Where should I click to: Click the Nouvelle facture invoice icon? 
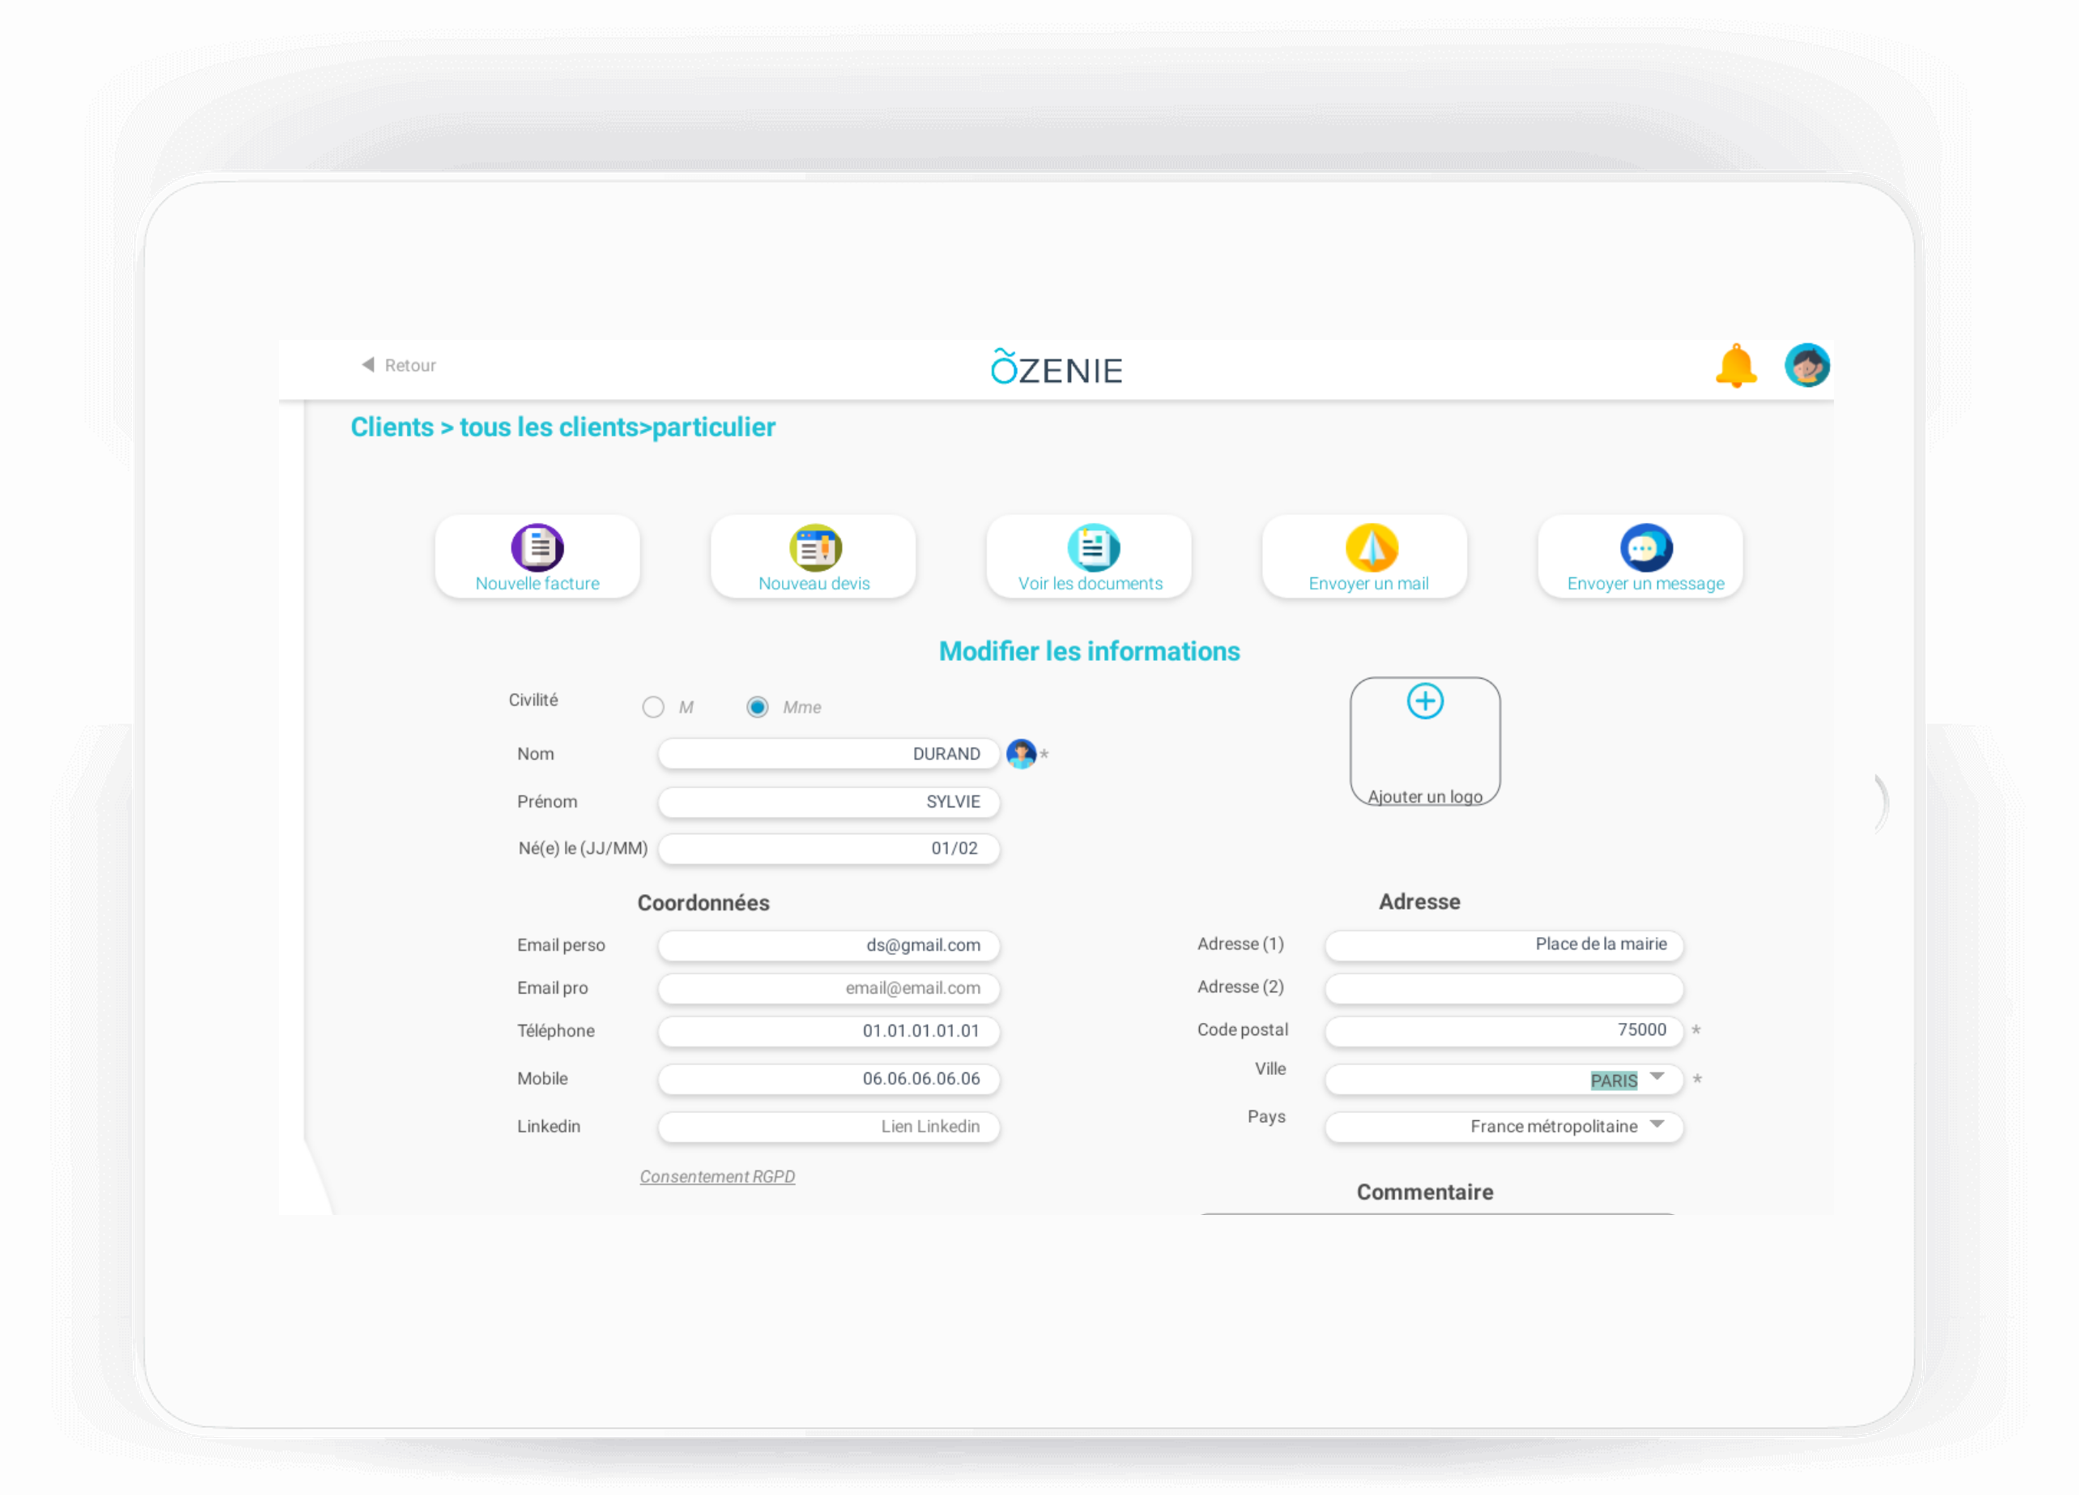point(537,547)
